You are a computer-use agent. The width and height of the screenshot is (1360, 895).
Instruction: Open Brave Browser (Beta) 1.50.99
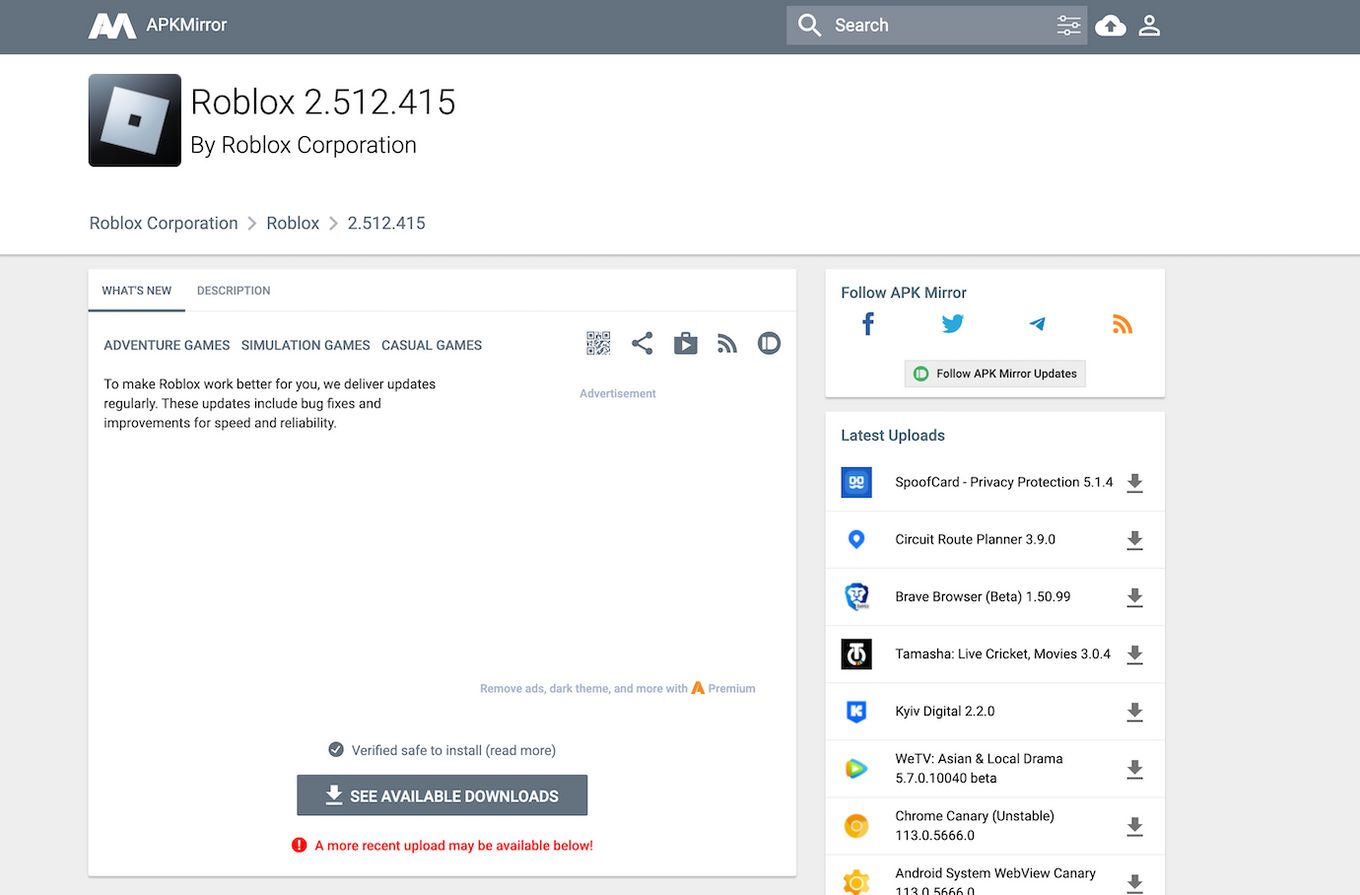983,597
